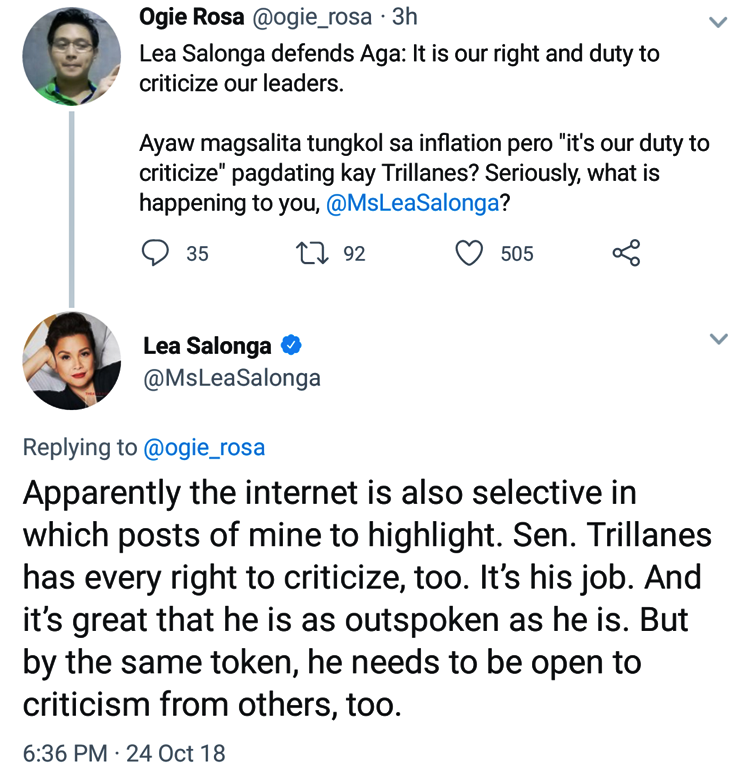Click the 3h timestamp on Ogie's tweet
The width and height of the screenshot is (750, 778).
[405, 18]
